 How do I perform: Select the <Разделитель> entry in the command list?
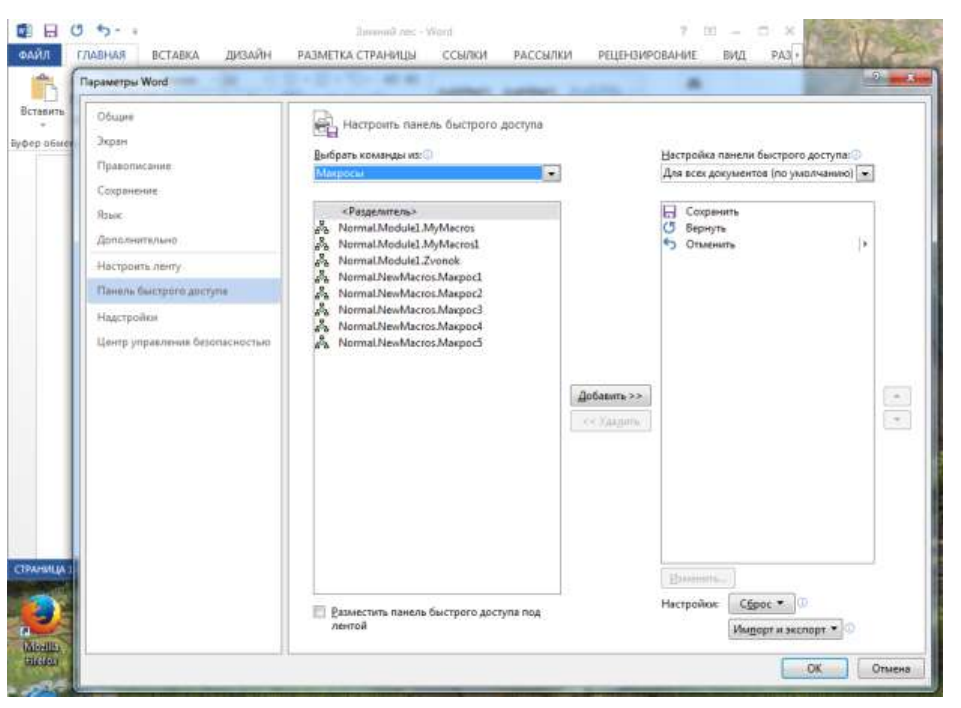(379, 212)
